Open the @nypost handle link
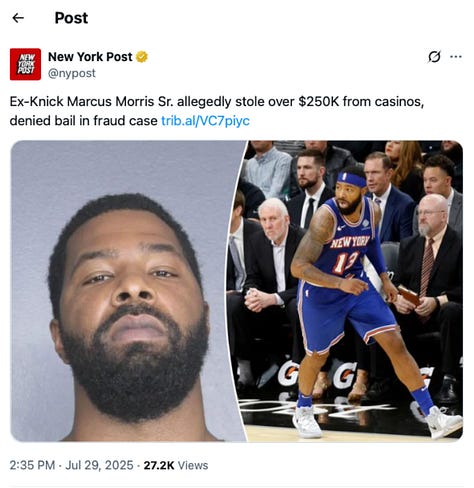This screenshot has width=474, height=488. coord(72,73)
